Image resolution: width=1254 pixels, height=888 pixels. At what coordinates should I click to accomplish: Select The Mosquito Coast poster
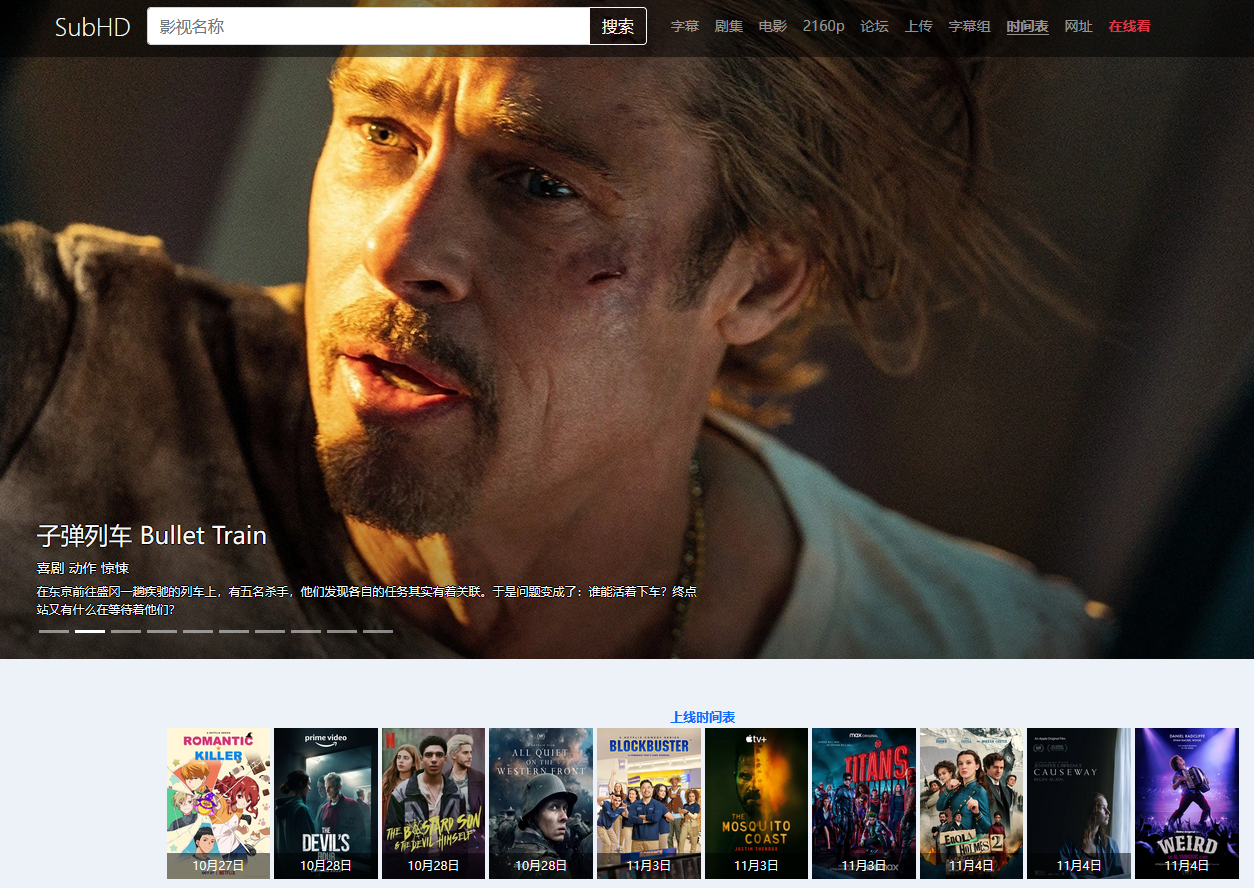pos(756,803)
